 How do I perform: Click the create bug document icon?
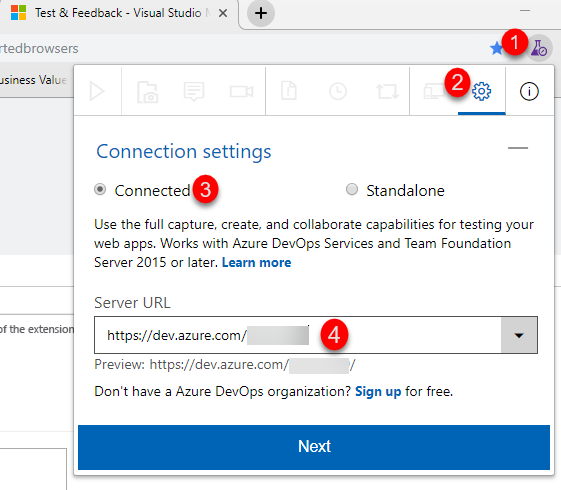click(289, 90)
